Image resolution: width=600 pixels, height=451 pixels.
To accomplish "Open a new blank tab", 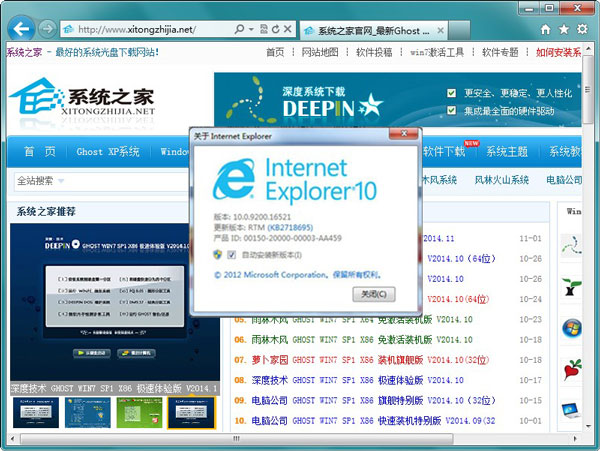I will 459,30.
